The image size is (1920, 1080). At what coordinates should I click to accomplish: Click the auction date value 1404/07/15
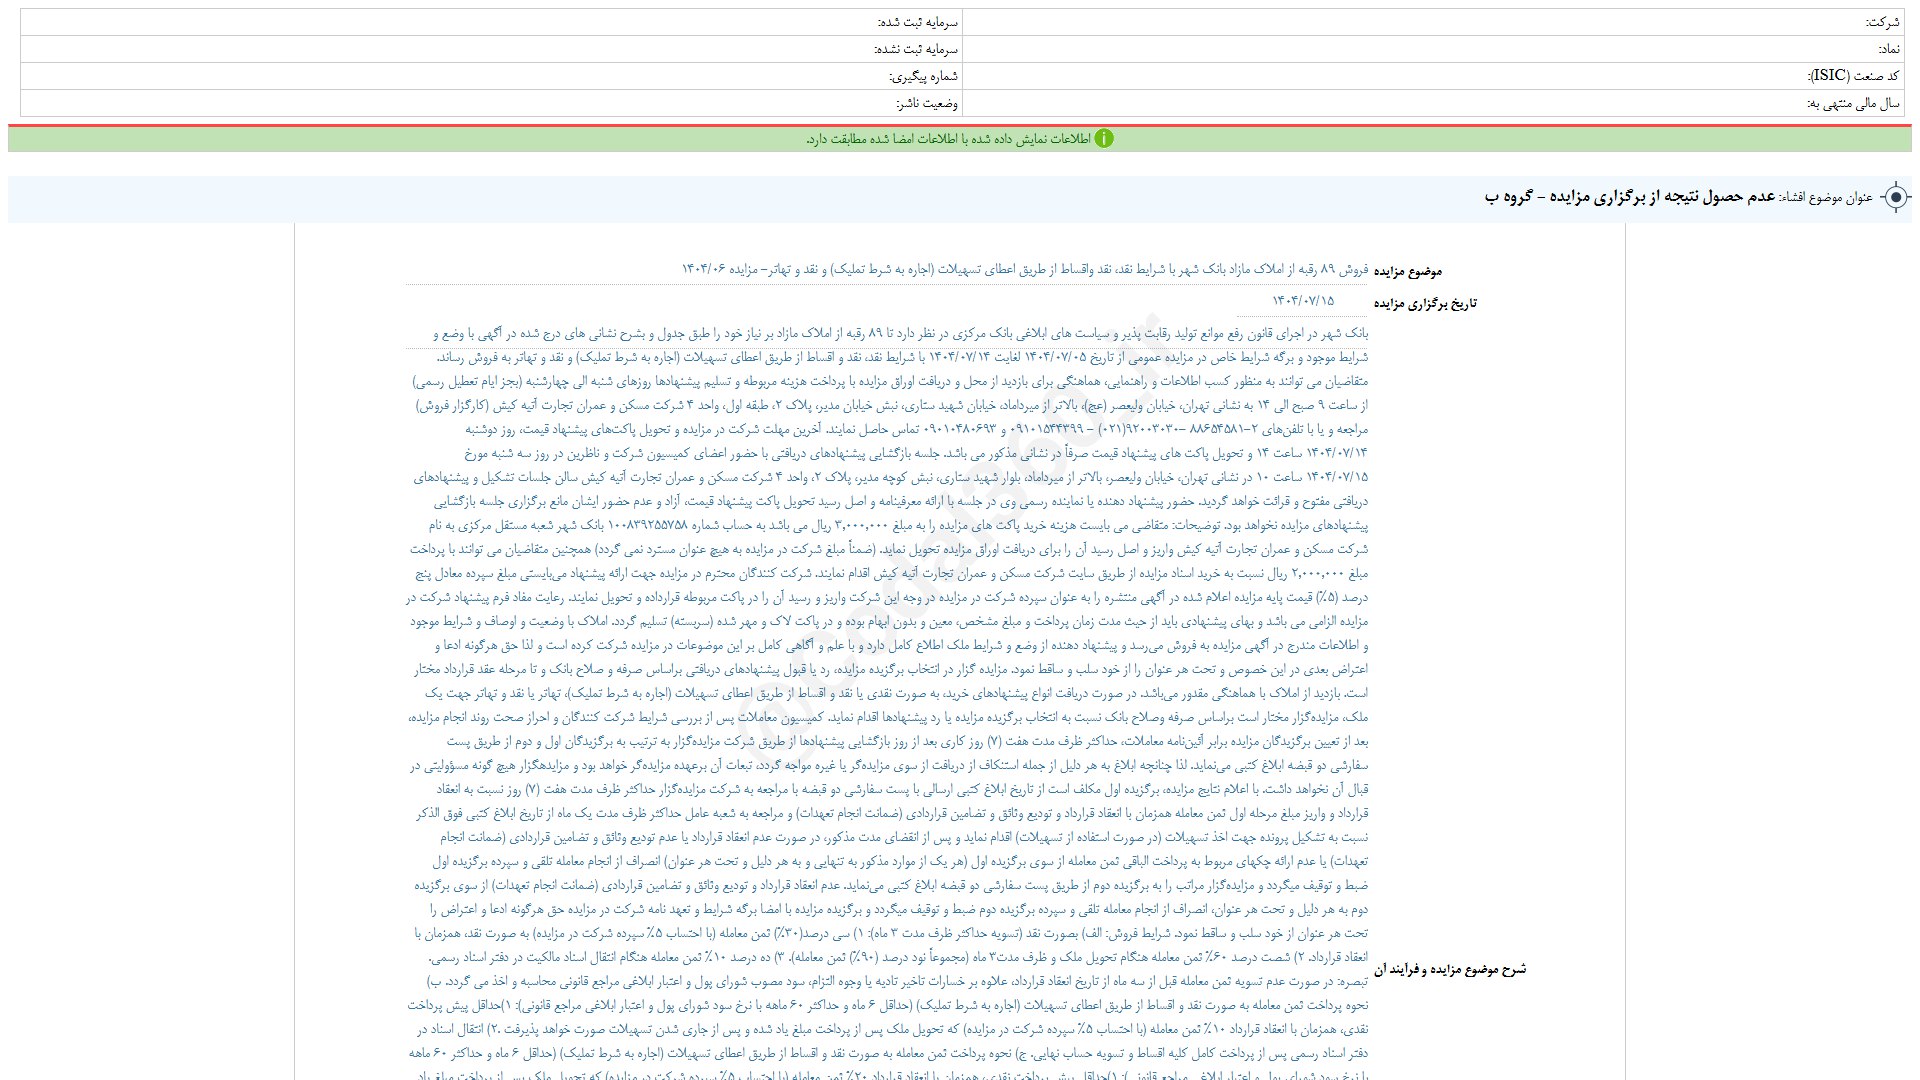click(1303, 301)
